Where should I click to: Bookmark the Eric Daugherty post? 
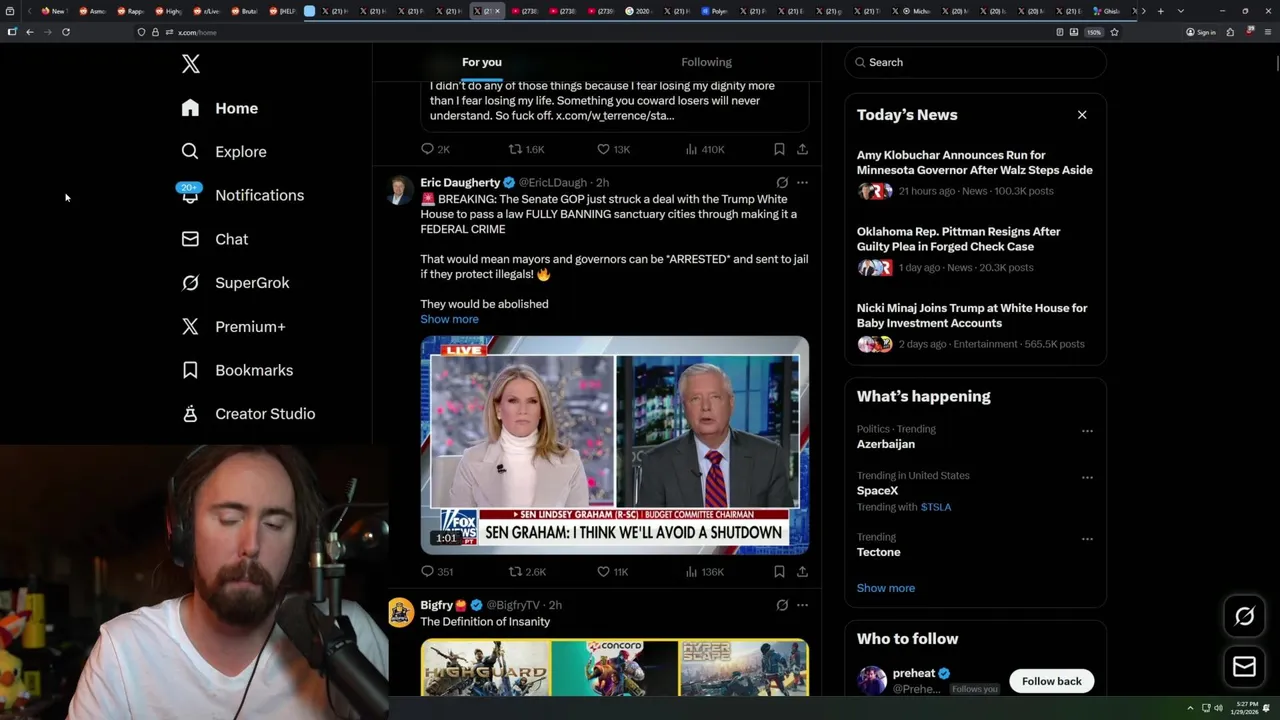[779, 572]
